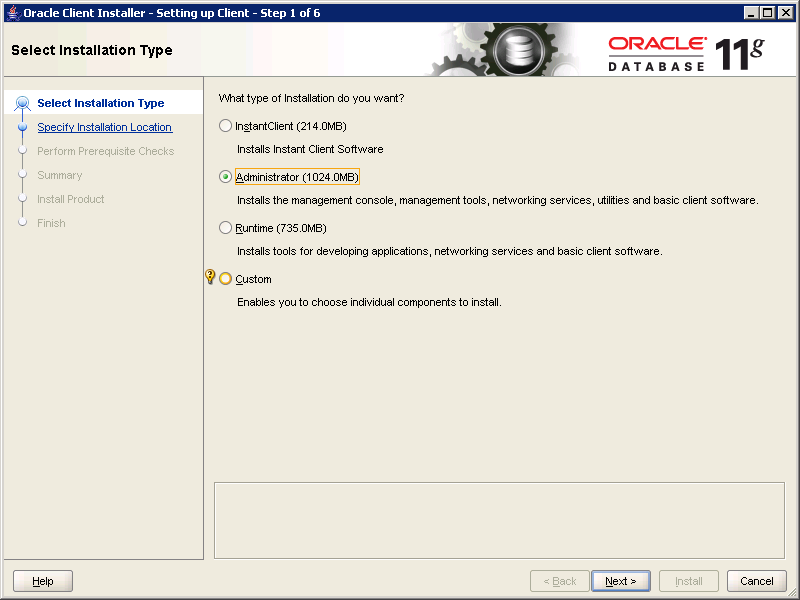This screenshot has height=600, width=800.
Task: Choose the Administrator radio button
Action: (225, 177)
